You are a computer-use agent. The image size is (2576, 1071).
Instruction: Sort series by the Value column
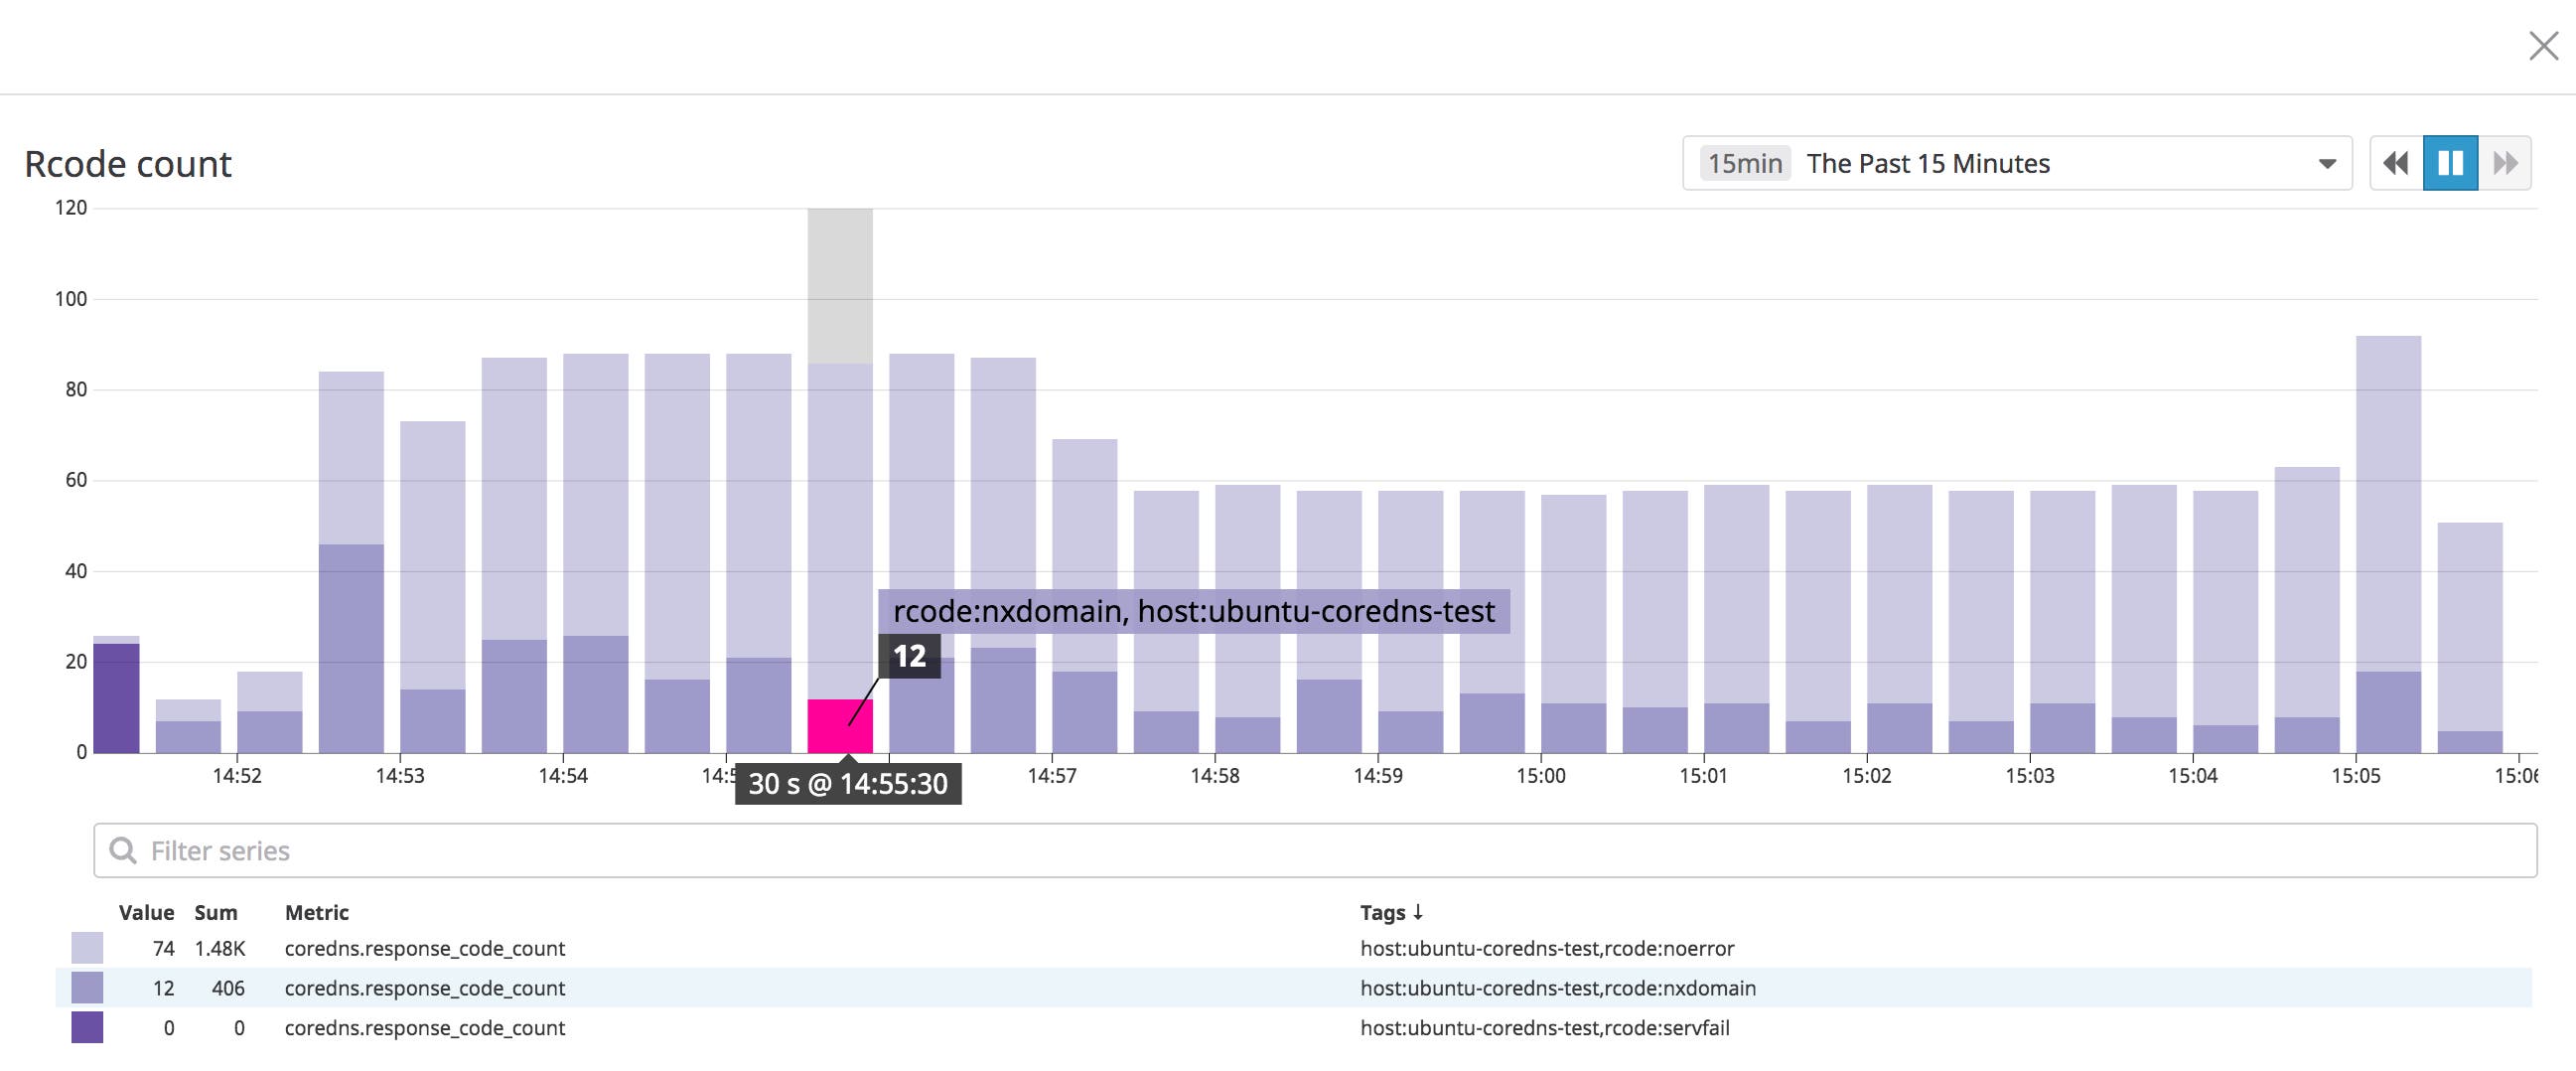pos(147,912)
